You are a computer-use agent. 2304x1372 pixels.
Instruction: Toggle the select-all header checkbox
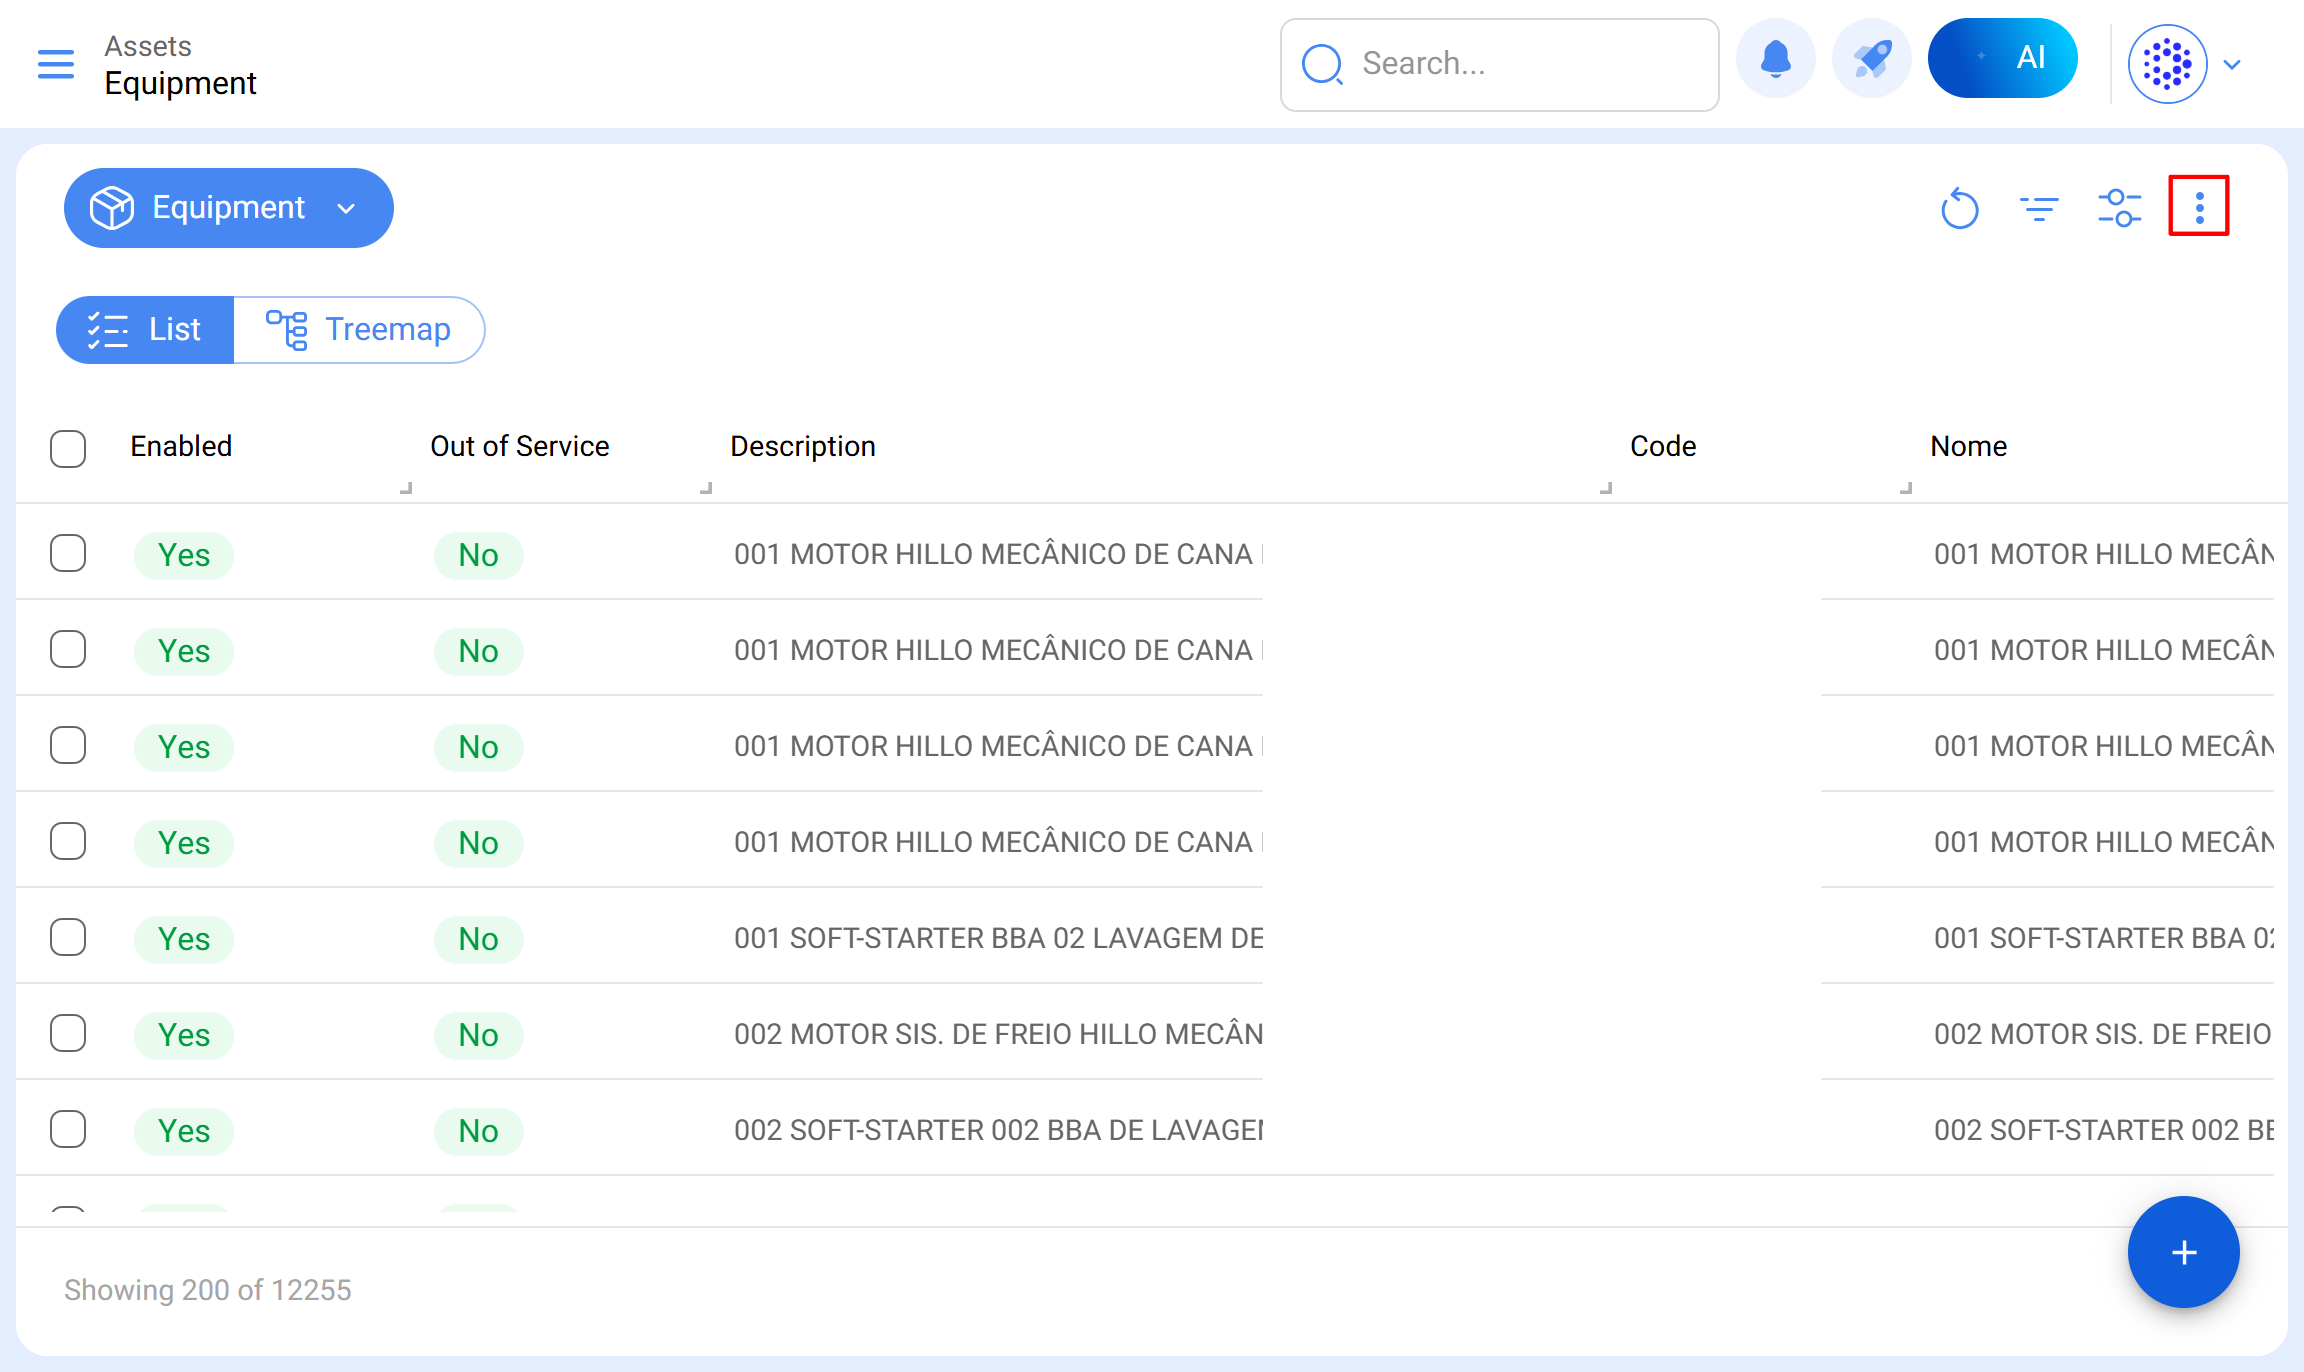tap(68, 448)
